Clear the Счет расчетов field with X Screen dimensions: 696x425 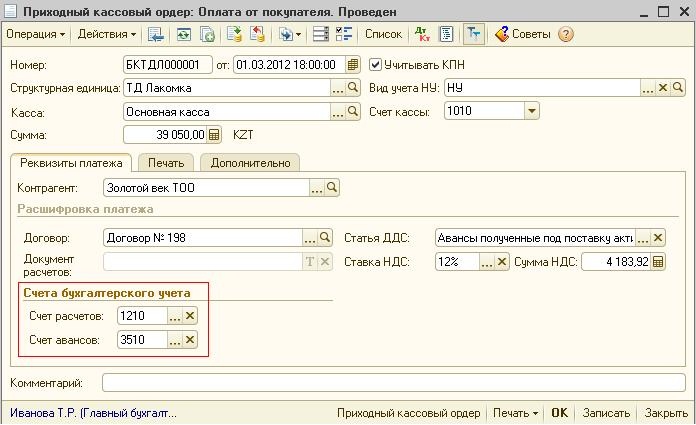(190, 315)
